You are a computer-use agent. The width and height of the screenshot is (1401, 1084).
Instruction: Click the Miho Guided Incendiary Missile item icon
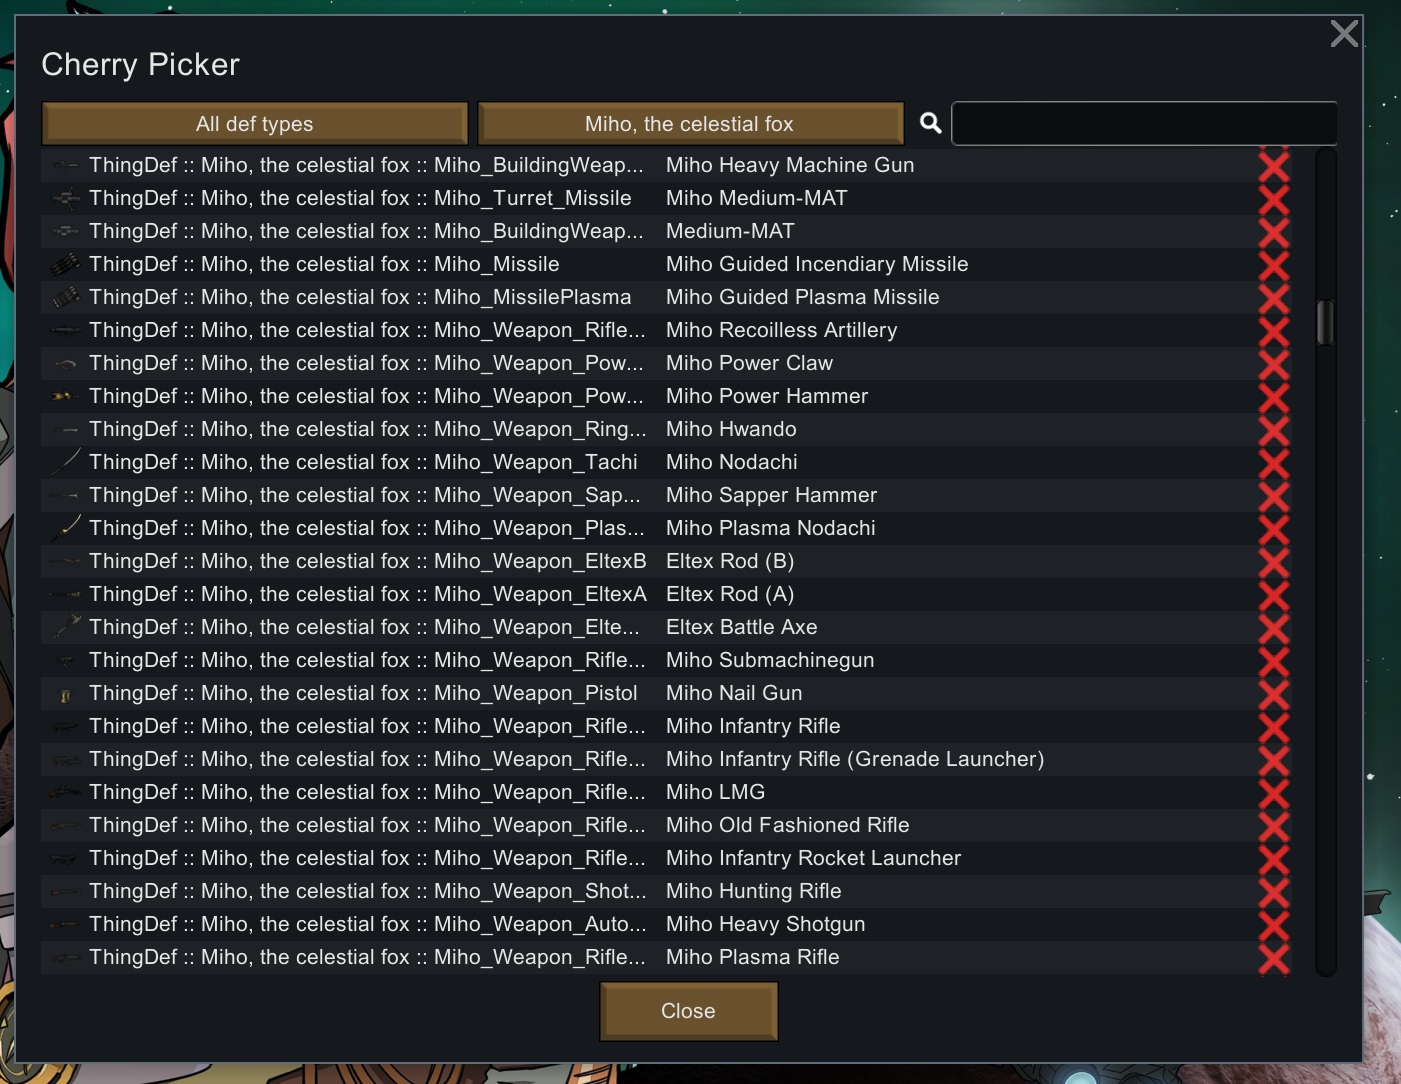click(x=66, y=264)
